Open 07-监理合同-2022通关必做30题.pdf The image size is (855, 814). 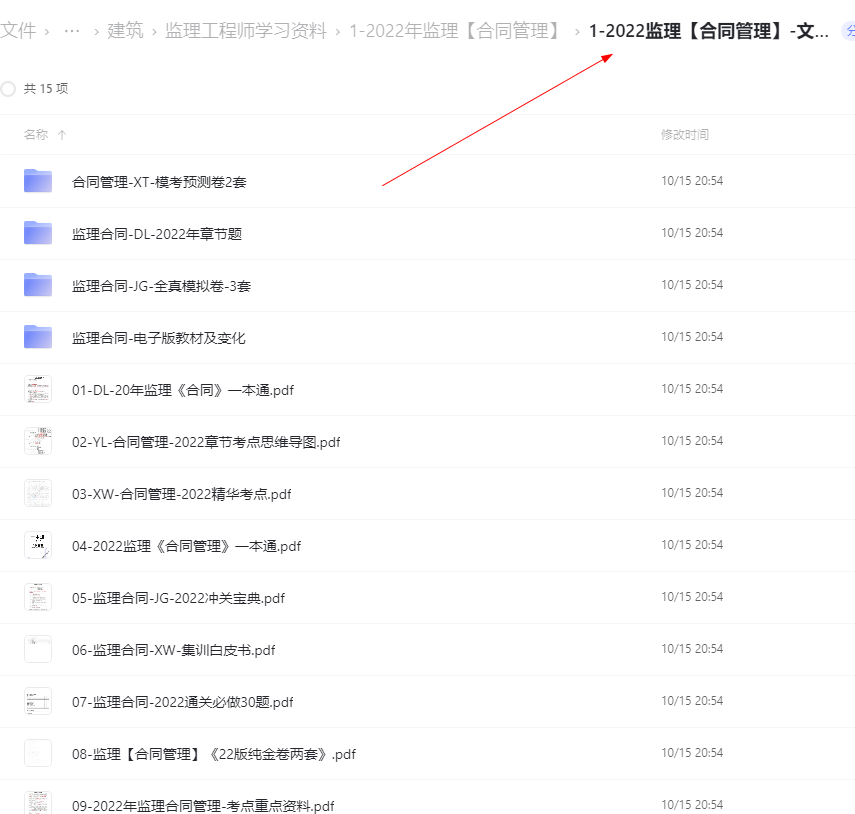point(183,702)
